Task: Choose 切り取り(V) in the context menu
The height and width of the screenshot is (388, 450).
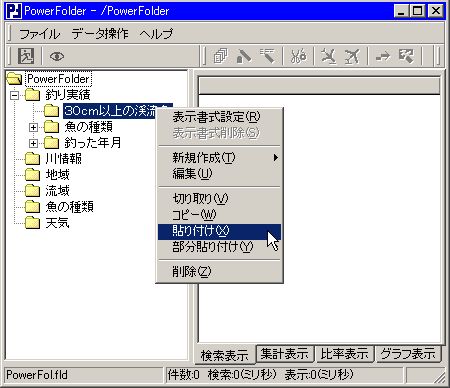Action: point(219,199)
